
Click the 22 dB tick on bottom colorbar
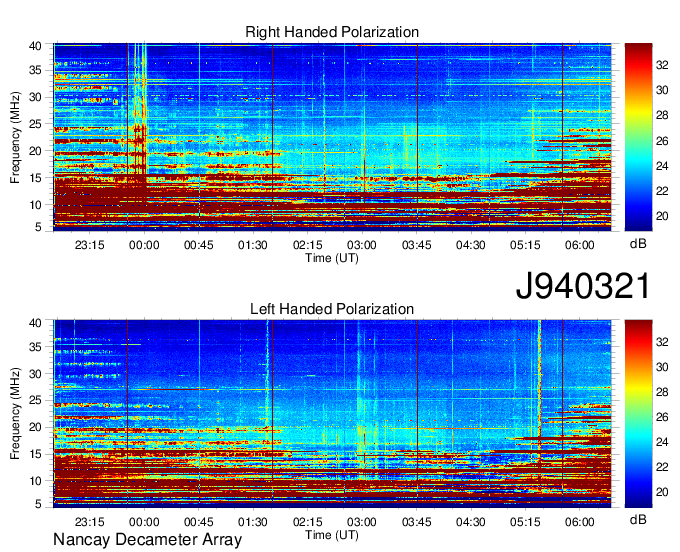(x=662, y=467)
